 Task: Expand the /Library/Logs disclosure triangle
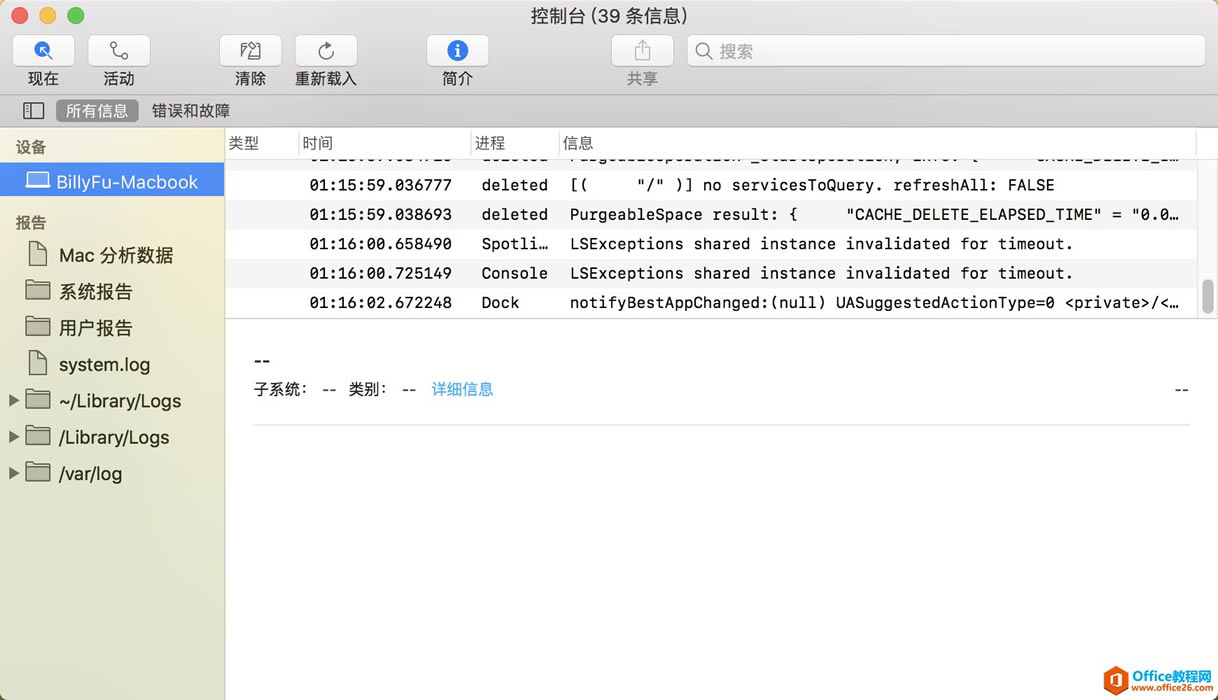pos(14,436)
